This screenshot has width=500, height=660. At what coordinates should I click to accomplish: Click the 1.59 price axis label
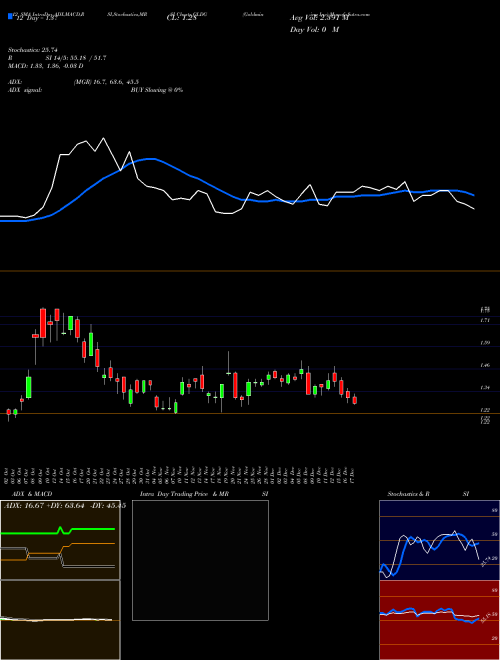point(485,343)
